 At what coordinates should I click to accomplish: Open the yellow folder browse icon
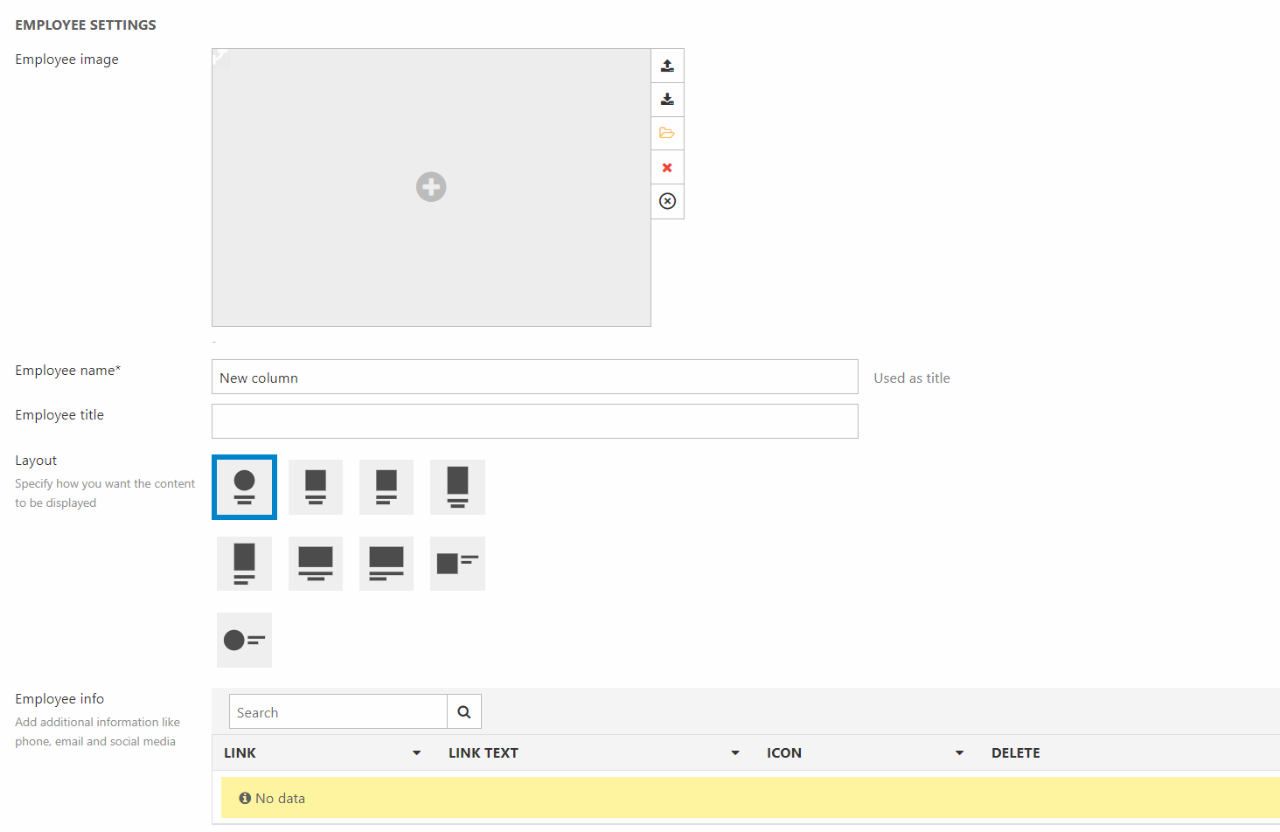coord(667,133)
